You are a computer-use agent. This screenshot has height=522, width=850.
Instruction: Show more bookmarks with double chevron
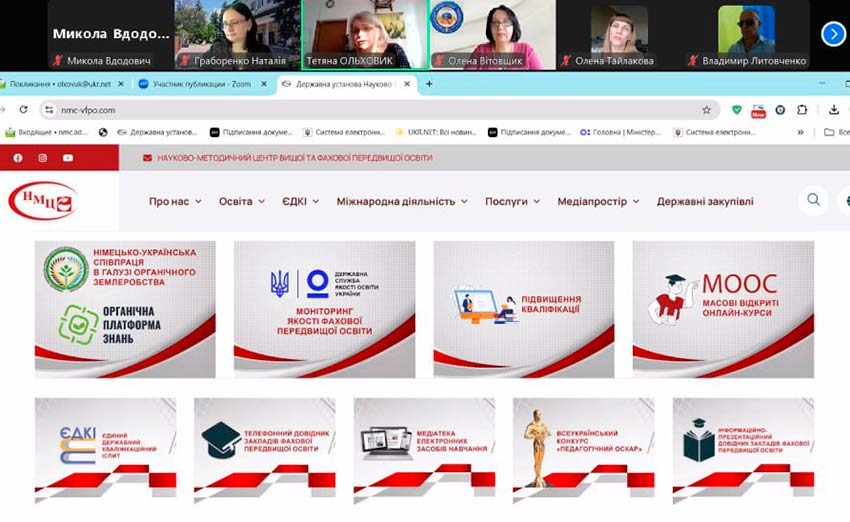800,132
